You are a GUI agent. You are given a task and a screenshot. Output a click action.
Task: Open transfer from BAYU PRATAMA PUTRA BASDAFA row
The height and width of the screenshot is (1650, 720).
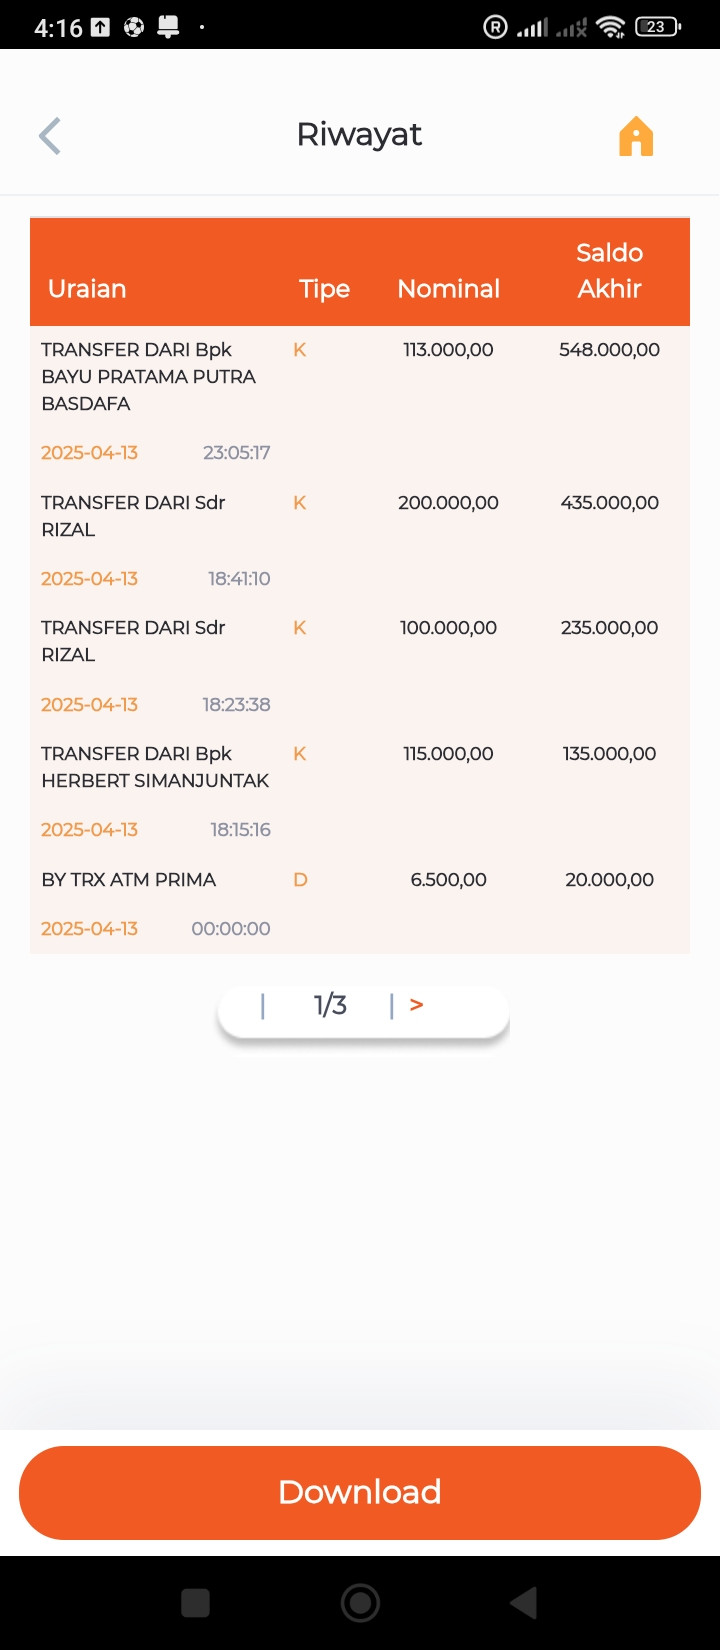[x=360, y=401]
